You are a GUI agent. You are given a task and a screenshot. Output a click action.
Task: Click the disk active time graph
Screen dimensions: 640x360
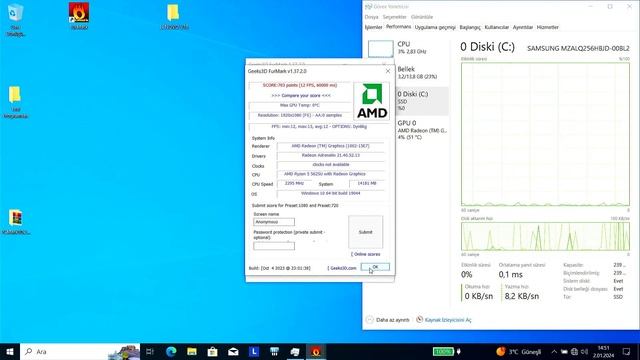[x=545, y=134]
